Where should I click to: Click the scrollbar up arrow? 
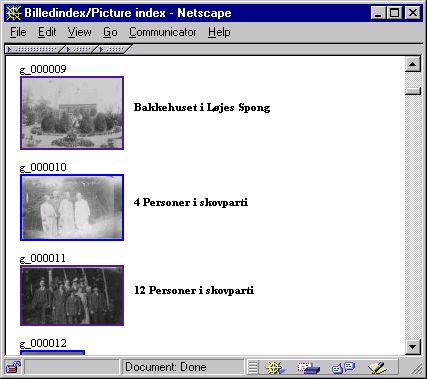[413, 64]
